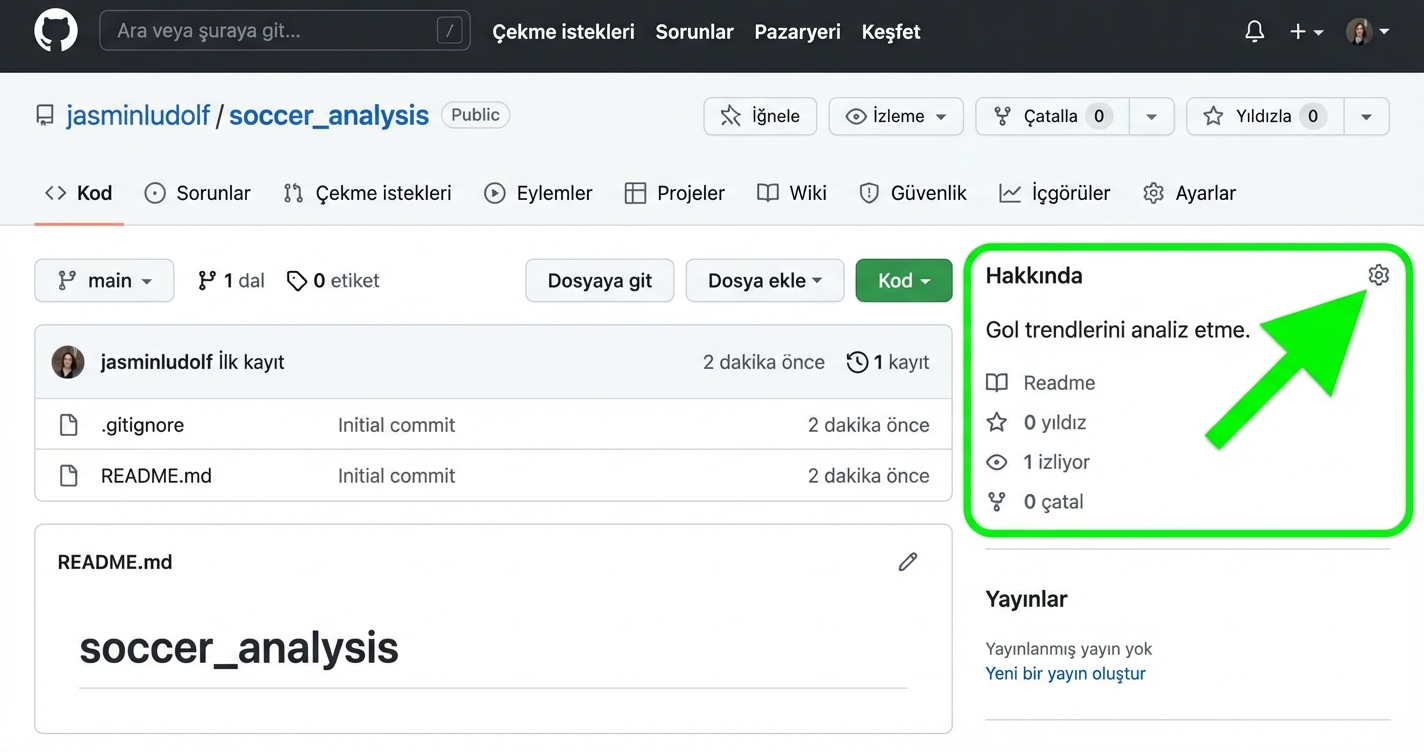Switch to the Eylemler tab
This screenshot has height=752, width=1424.
coord(538,193)
